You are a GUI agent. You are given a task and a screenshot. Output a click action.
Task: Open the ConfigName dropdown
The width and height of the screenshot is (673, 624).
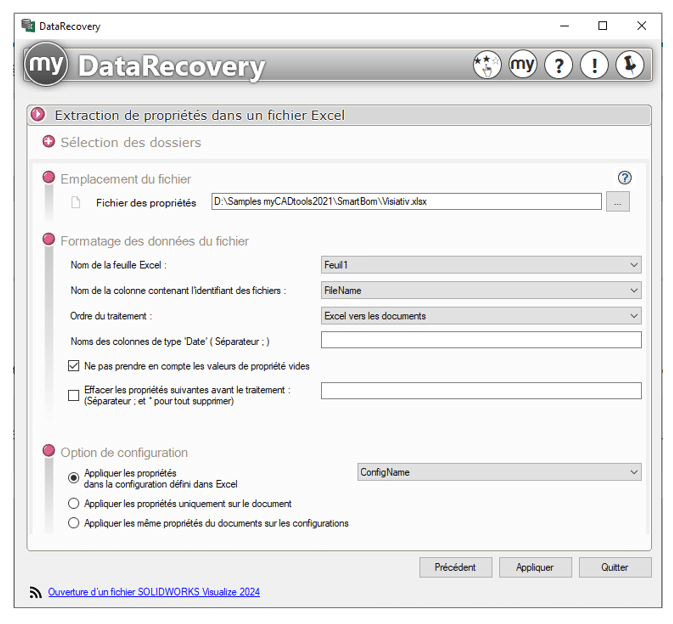(499, 472)
